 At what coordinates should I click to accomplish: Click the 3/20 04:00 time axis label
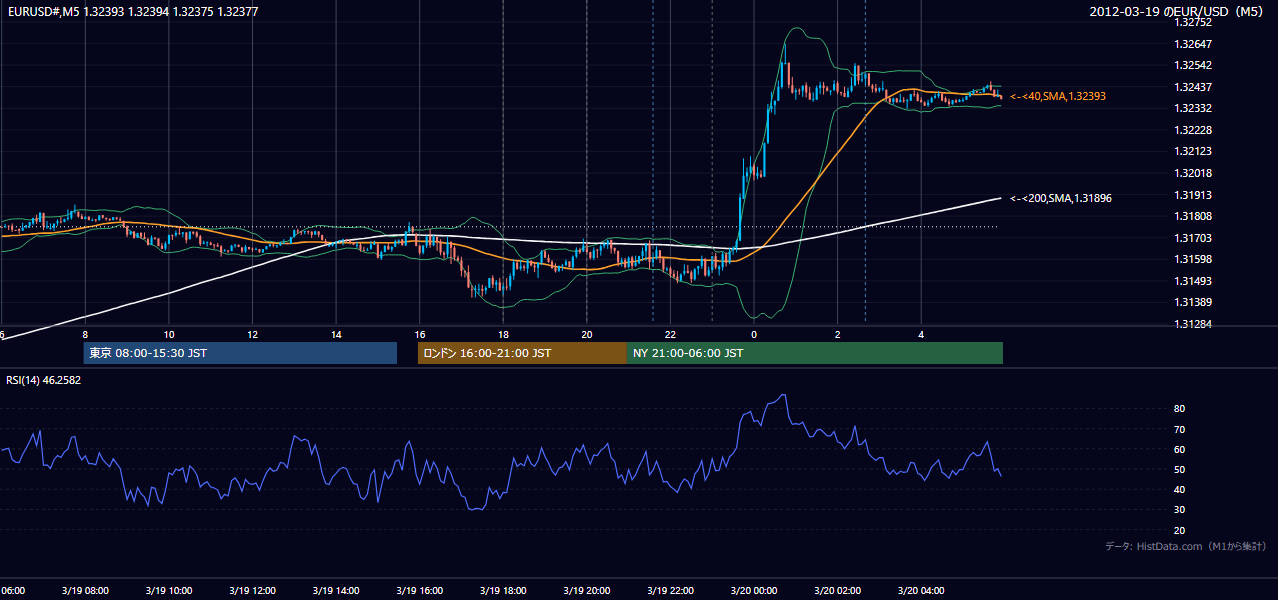921,590
